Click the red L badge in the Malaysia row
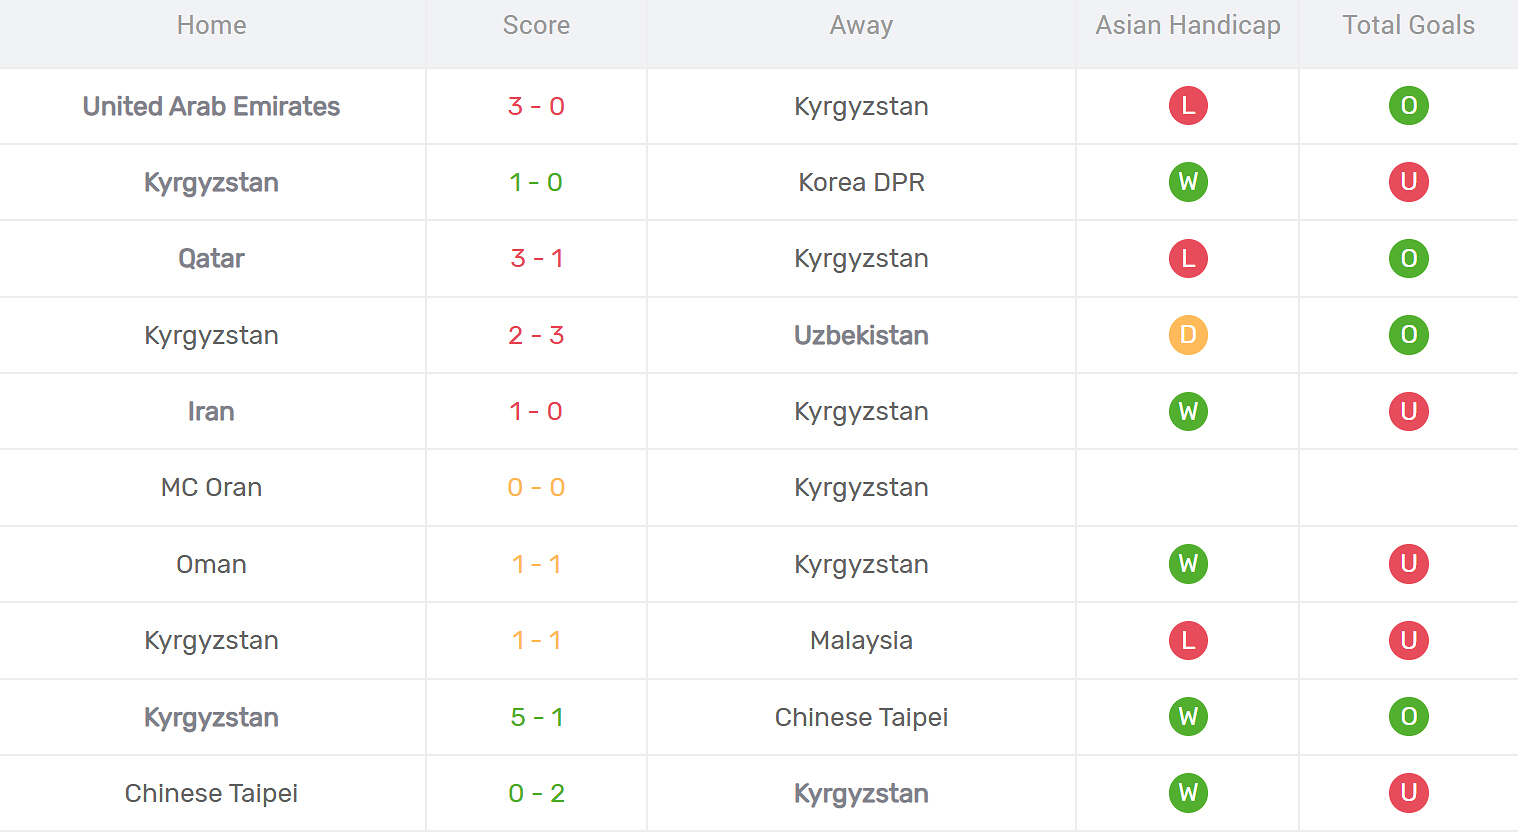This screenshot has width=1521, height=835. 1188,640
